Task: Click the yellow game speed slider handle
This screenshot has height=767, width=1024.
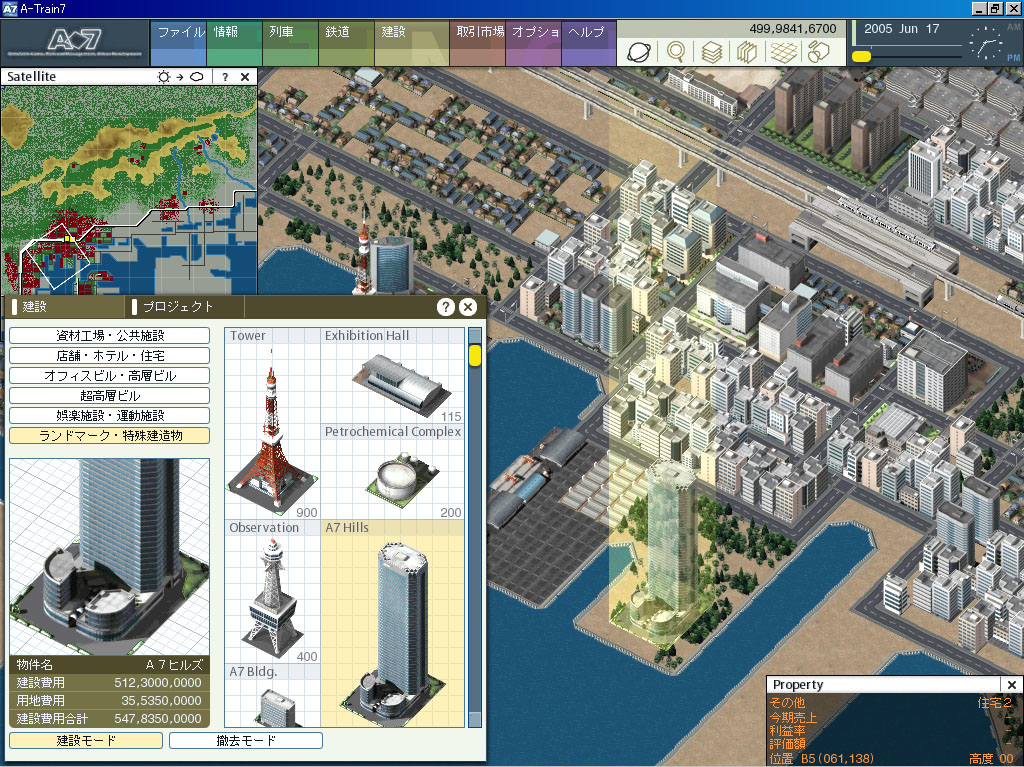Action: coord(860,57)
